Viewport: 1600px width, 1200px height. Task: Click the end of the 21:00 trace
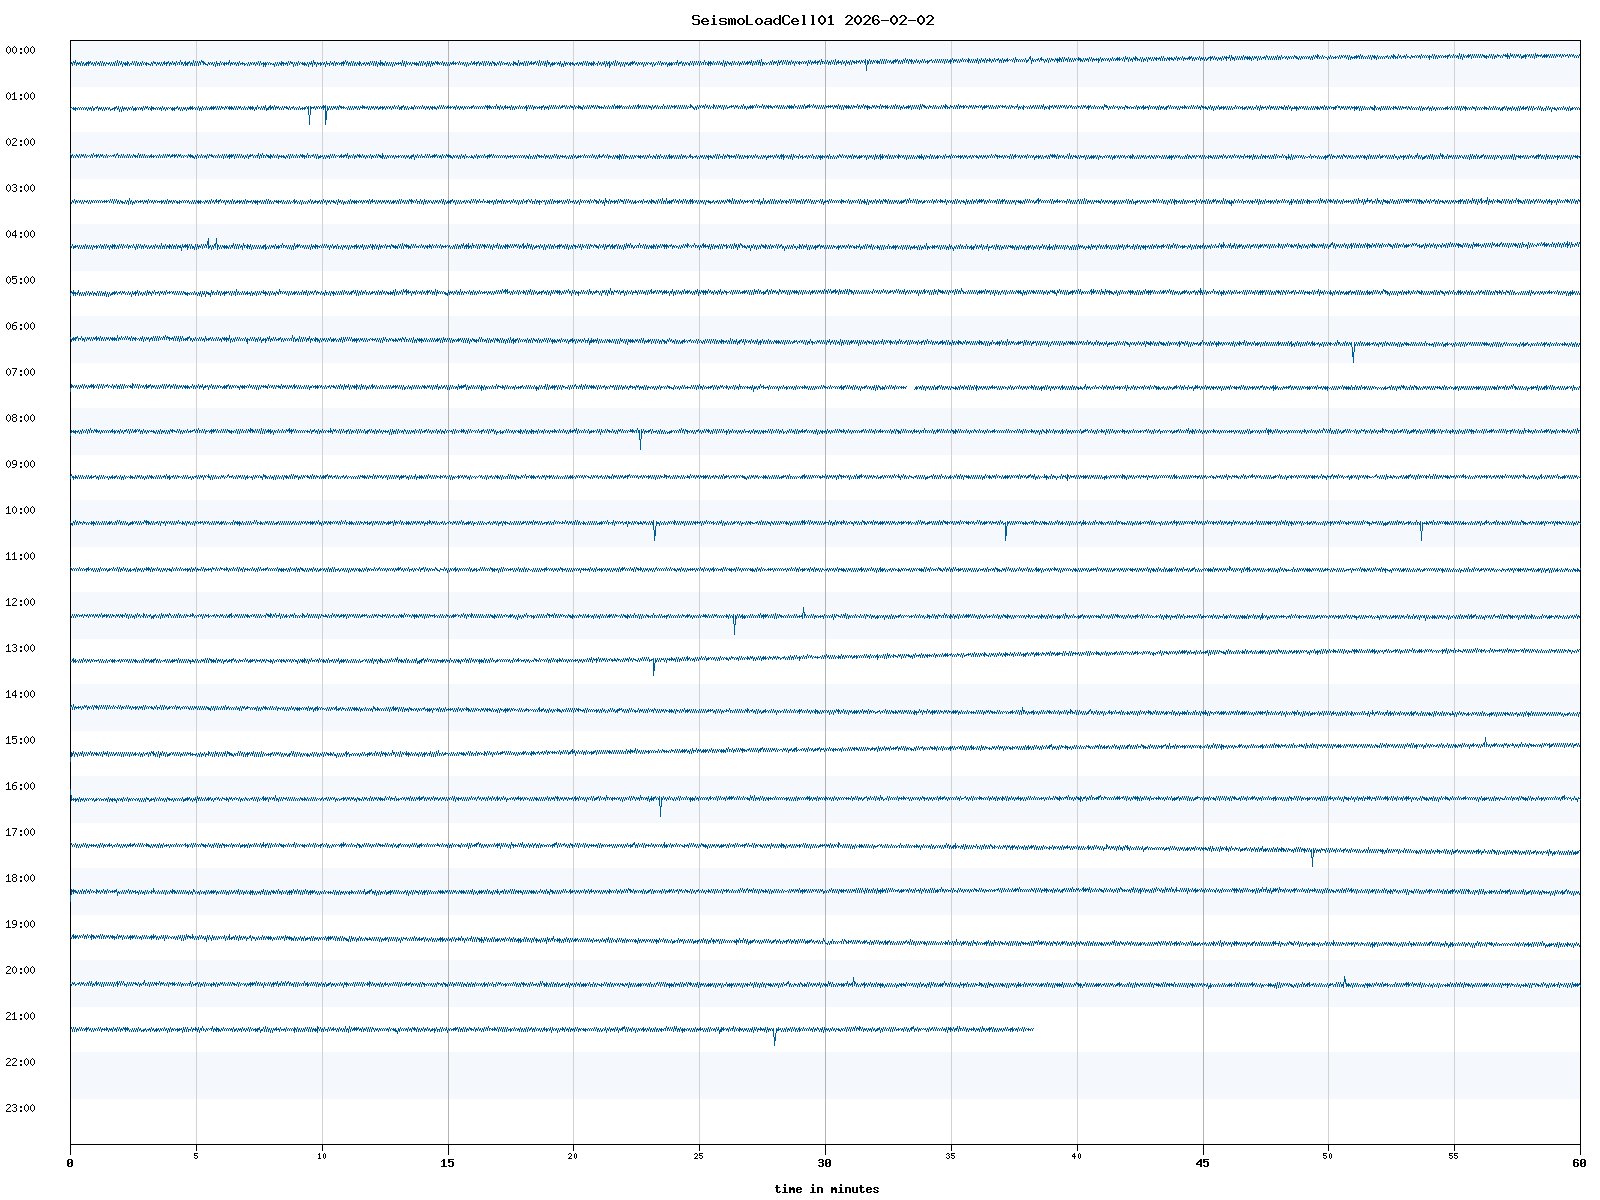coord(1033,1029)
